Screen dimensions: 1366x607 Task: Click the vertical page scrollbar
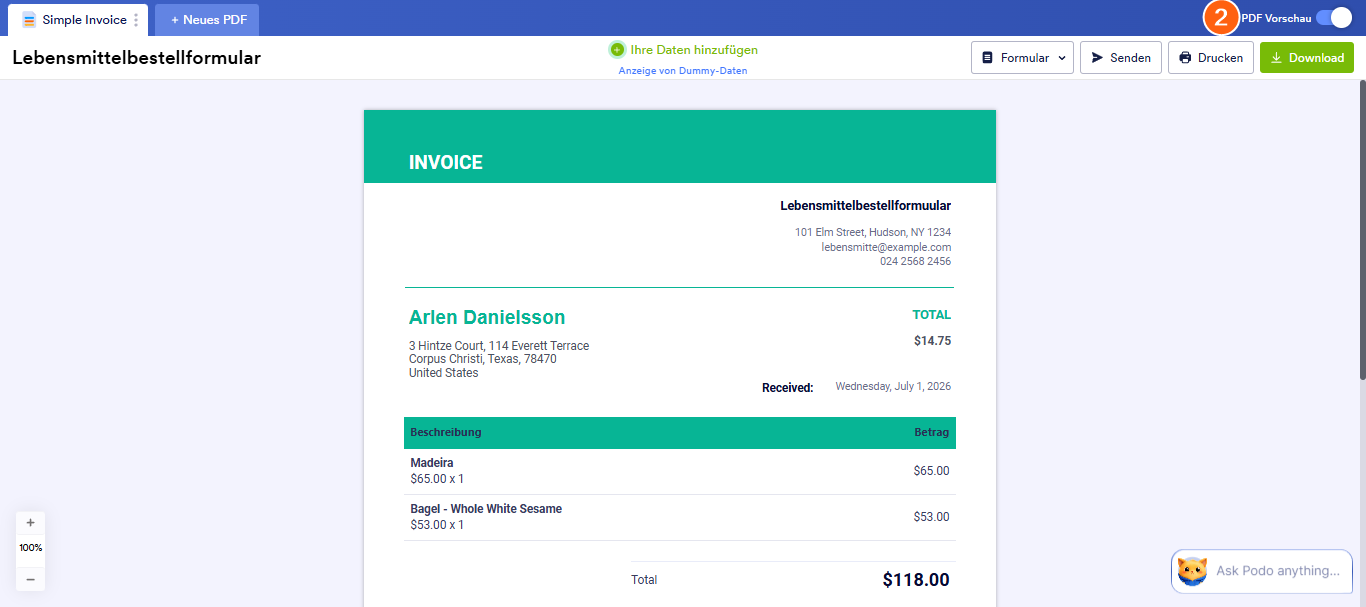(1361, 230)
